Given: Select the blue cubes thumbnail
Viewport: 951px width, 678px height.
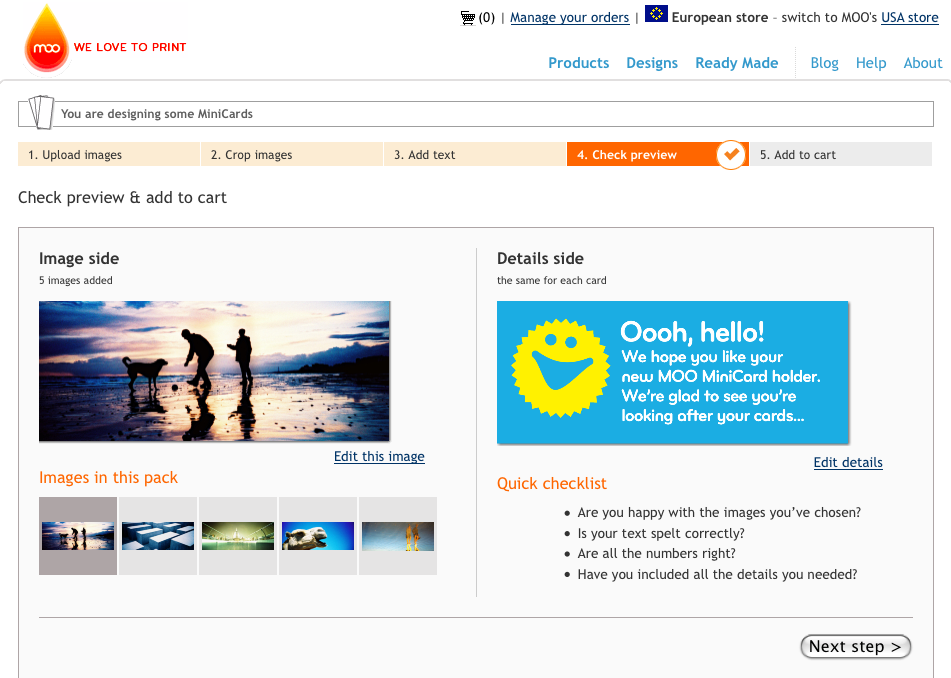Looking at the screenshot, I should point(158,536).
